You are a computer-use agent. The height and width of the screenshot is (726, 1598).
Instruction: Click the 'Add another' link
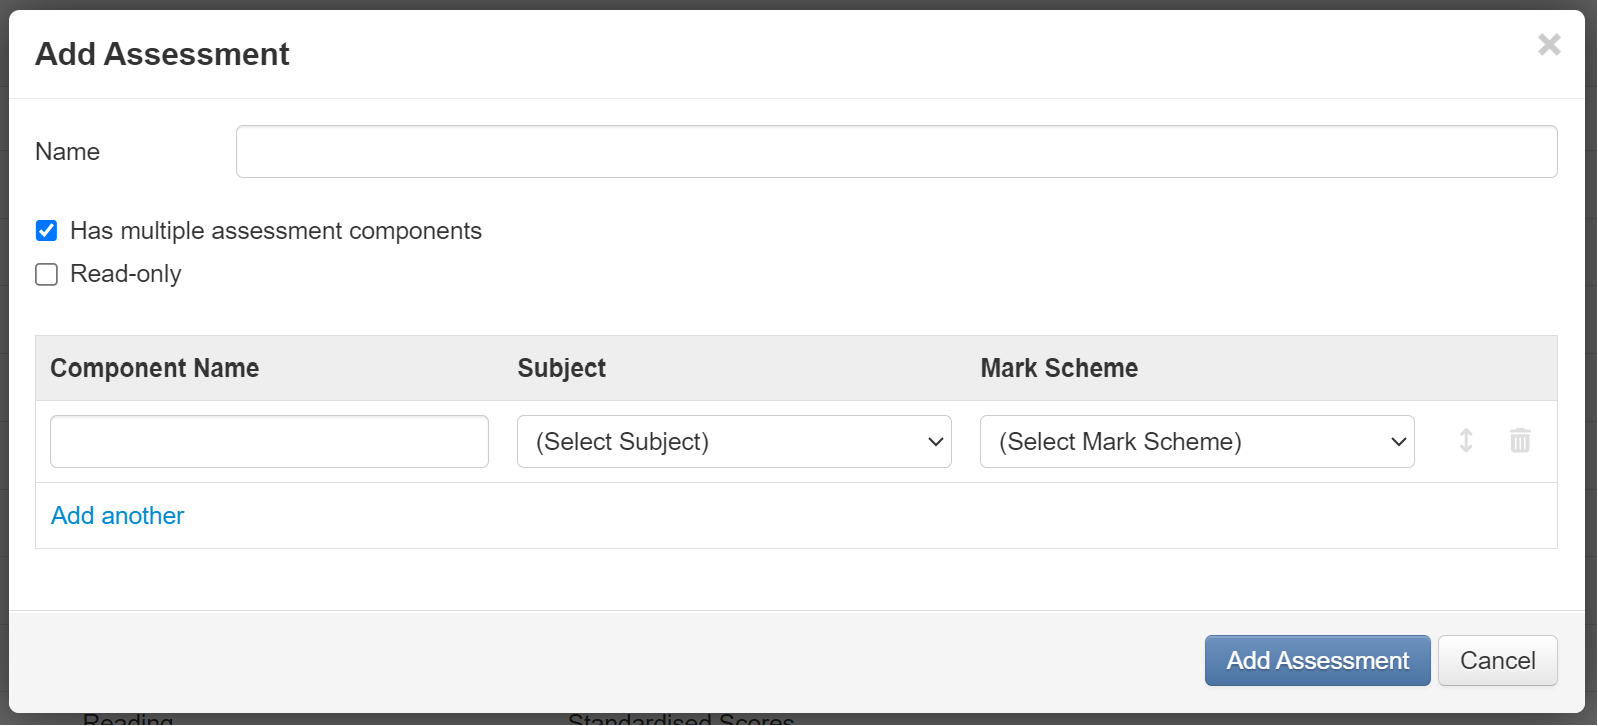(x=117, y=515)
